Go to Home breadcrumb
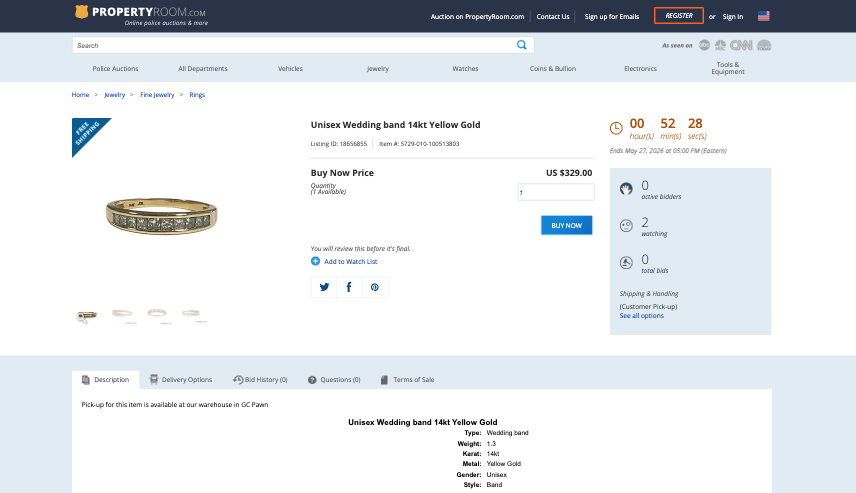Image resolution: width=856 pixels, height=493 pixels. click(80, 94)
